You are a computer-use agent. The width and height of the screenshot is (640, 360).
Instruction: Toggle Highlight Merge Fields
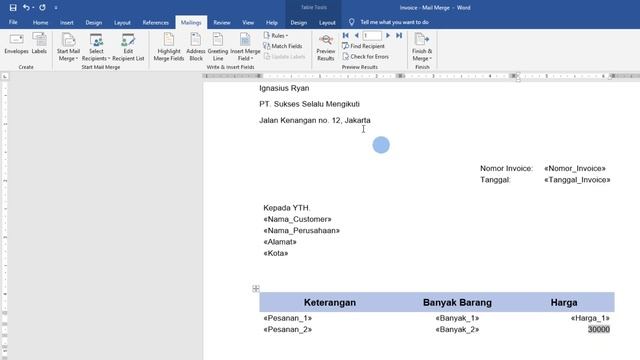[x=169, y=47]
